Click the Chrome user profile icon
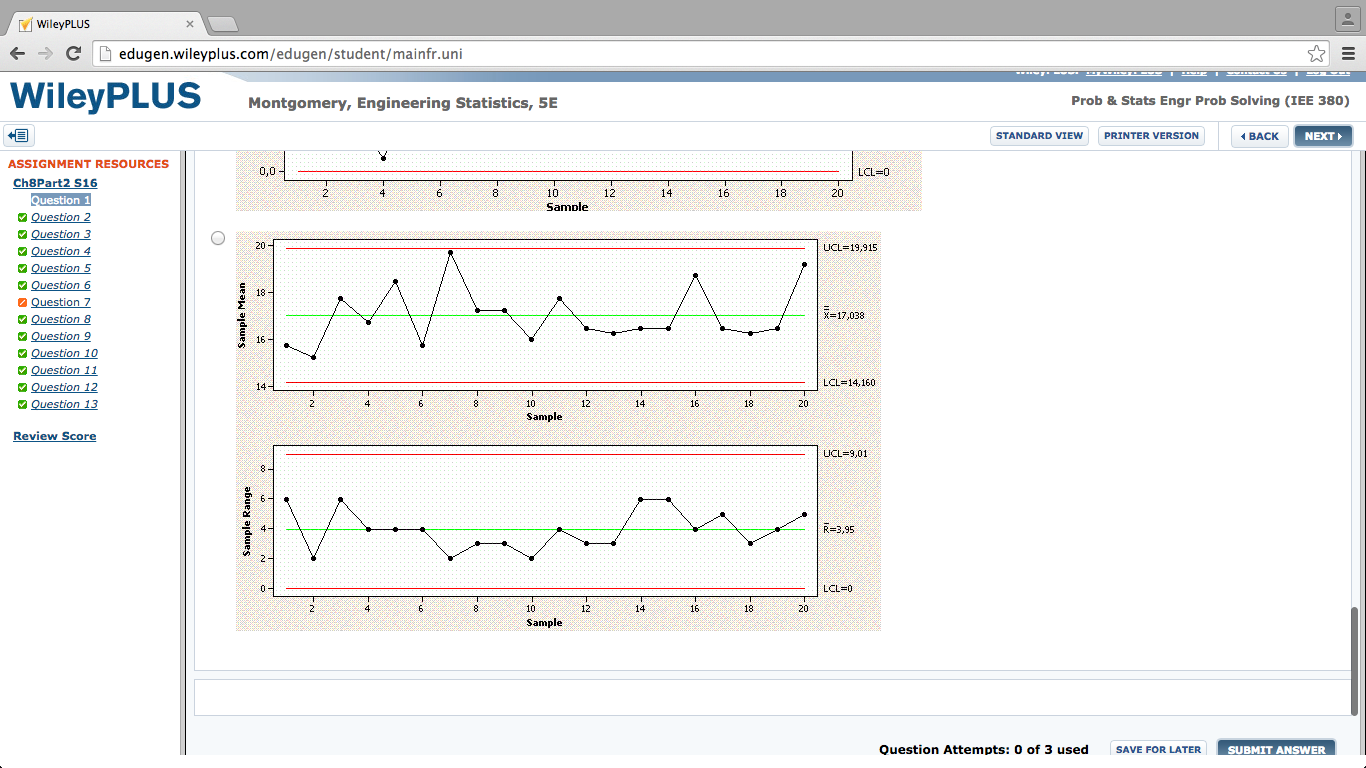This screenshot has width=1366, height=768. click(1347, 18)
